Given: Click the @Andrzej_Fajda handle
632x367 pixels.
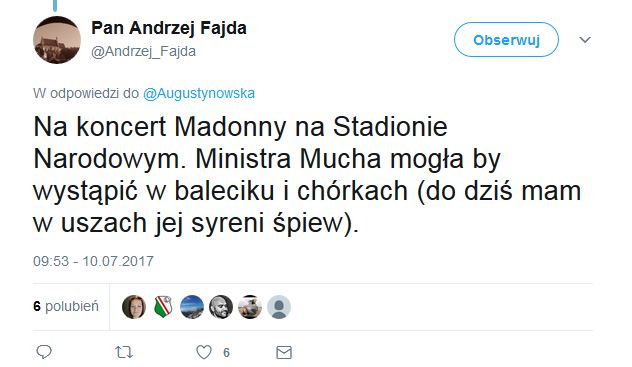Looking at the screenshot, I should point(143,52).
